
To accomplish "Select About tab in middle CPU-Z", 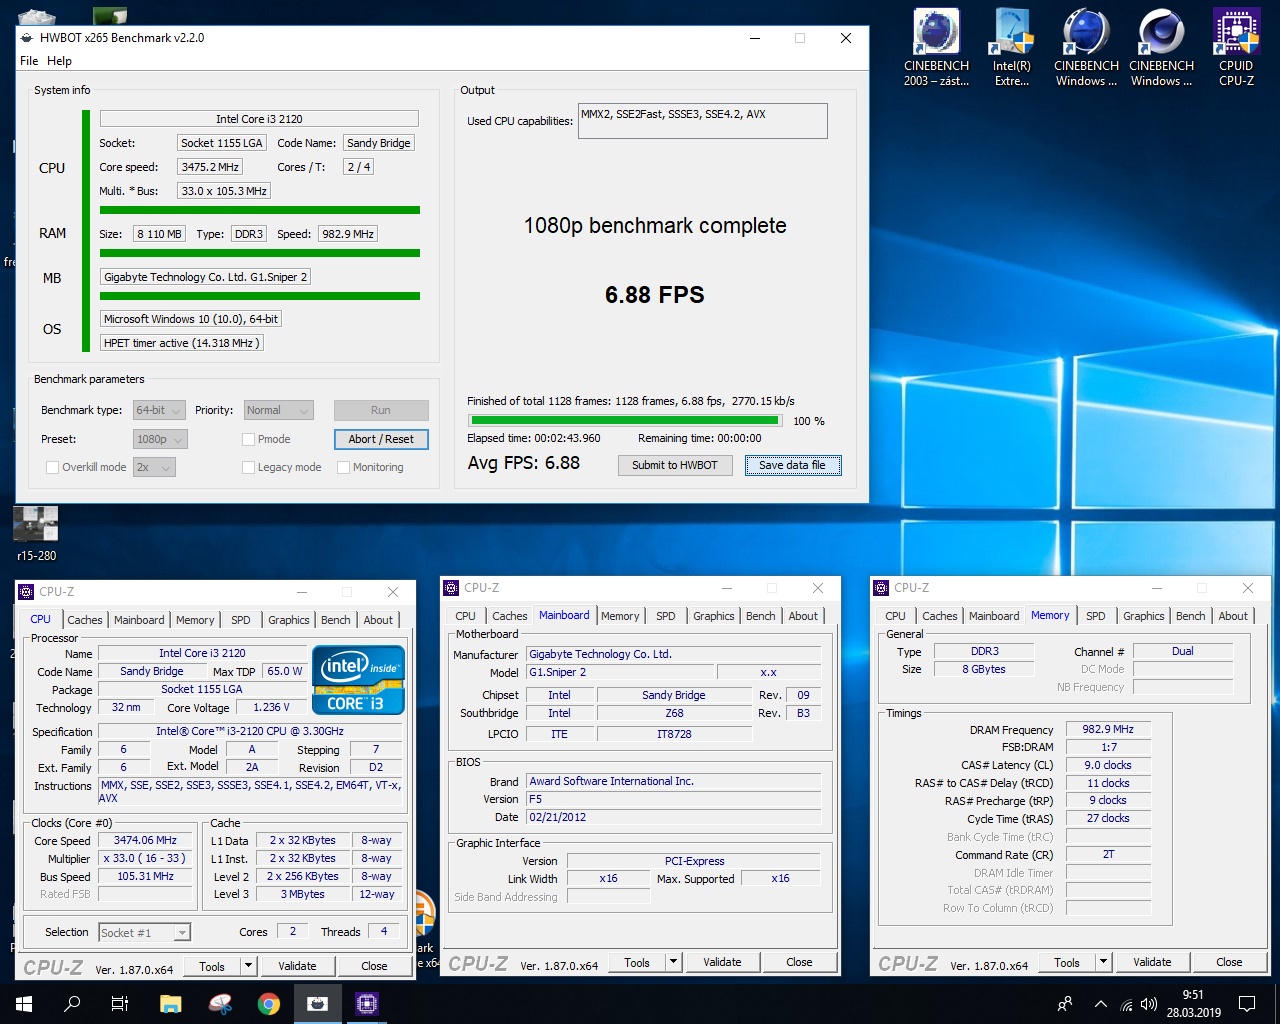I will (x=803, y=616).
